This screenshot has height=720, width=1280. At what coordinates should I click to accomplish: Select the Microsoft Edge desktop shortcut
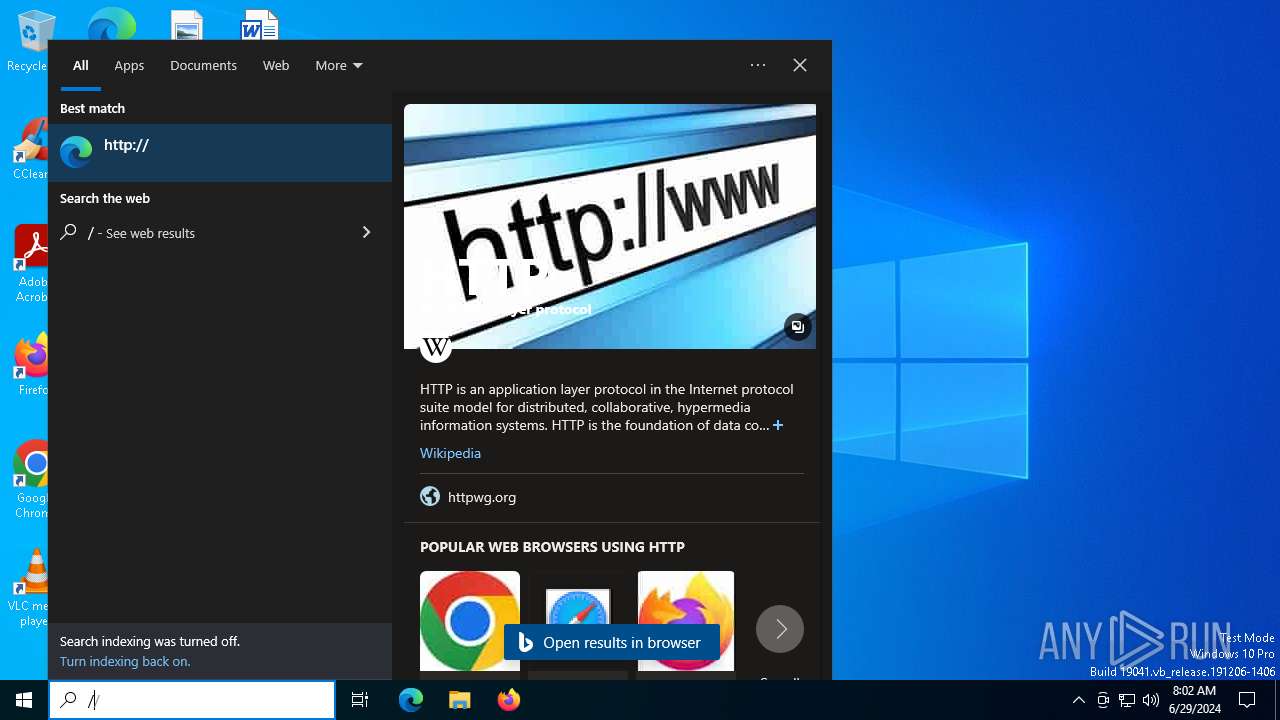point(111,24)
